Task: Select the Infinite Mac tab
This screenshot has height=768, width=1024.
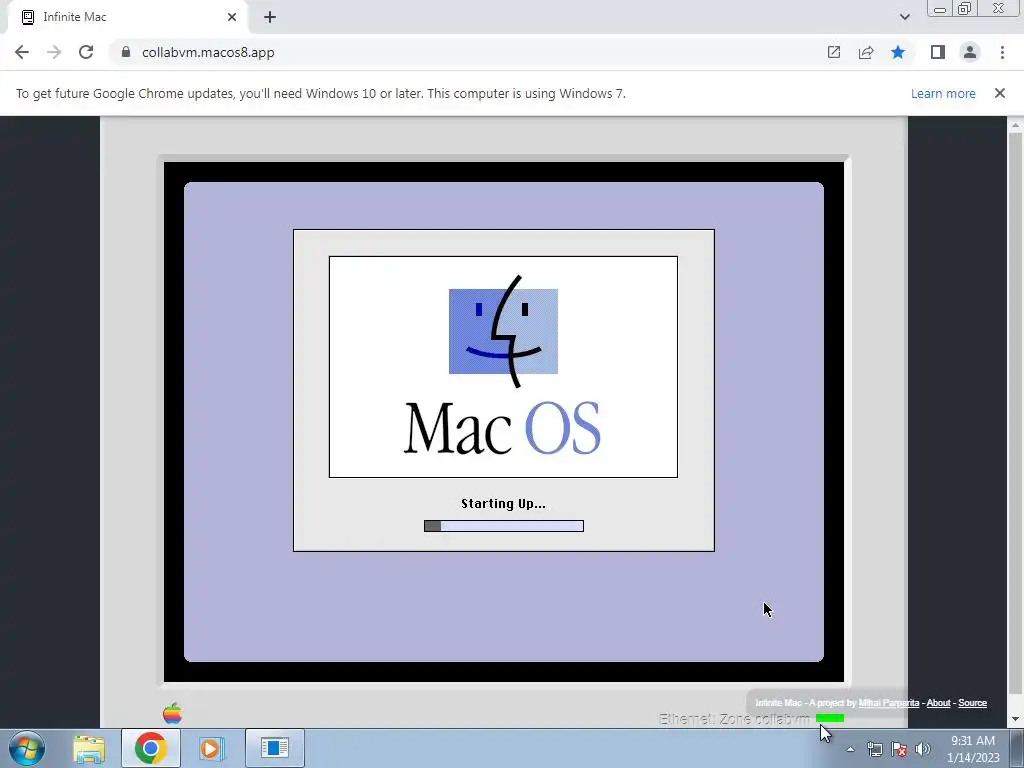Action: 127,17
